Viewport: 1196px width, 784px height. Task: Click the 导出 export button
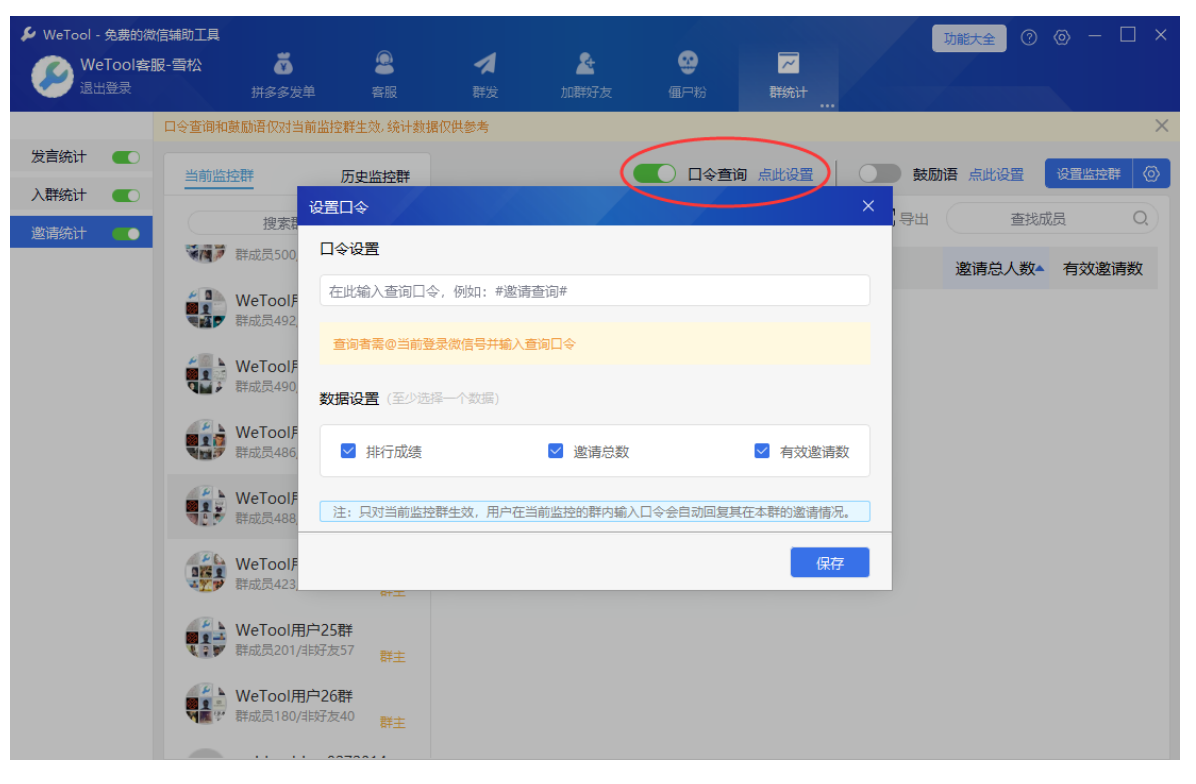[911, 220]
